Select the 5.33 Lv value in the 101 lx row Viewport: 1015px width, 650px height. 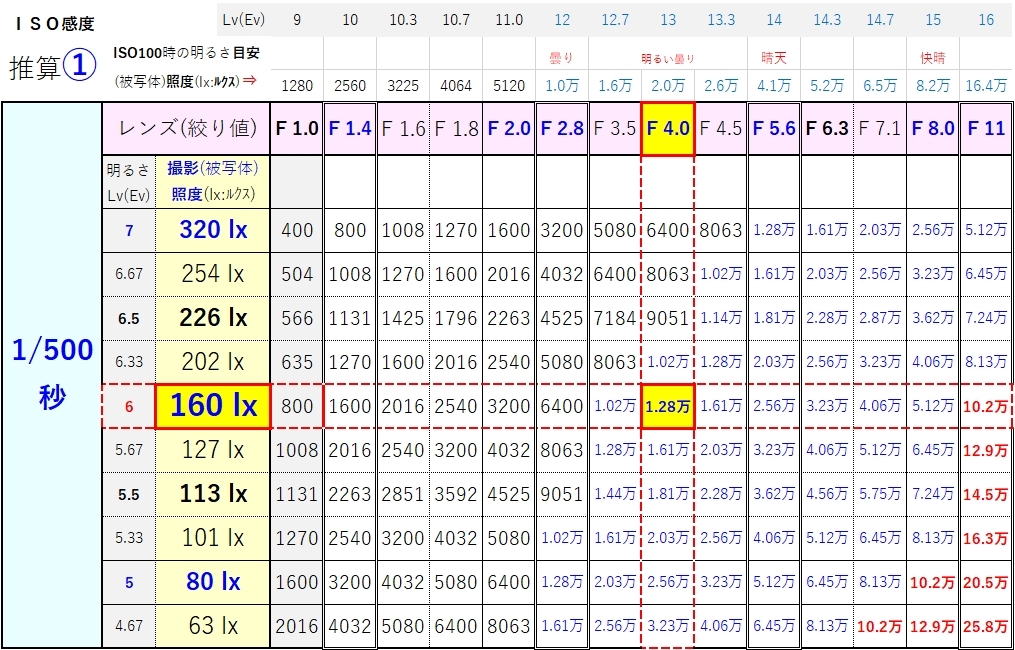coord(129,538)
